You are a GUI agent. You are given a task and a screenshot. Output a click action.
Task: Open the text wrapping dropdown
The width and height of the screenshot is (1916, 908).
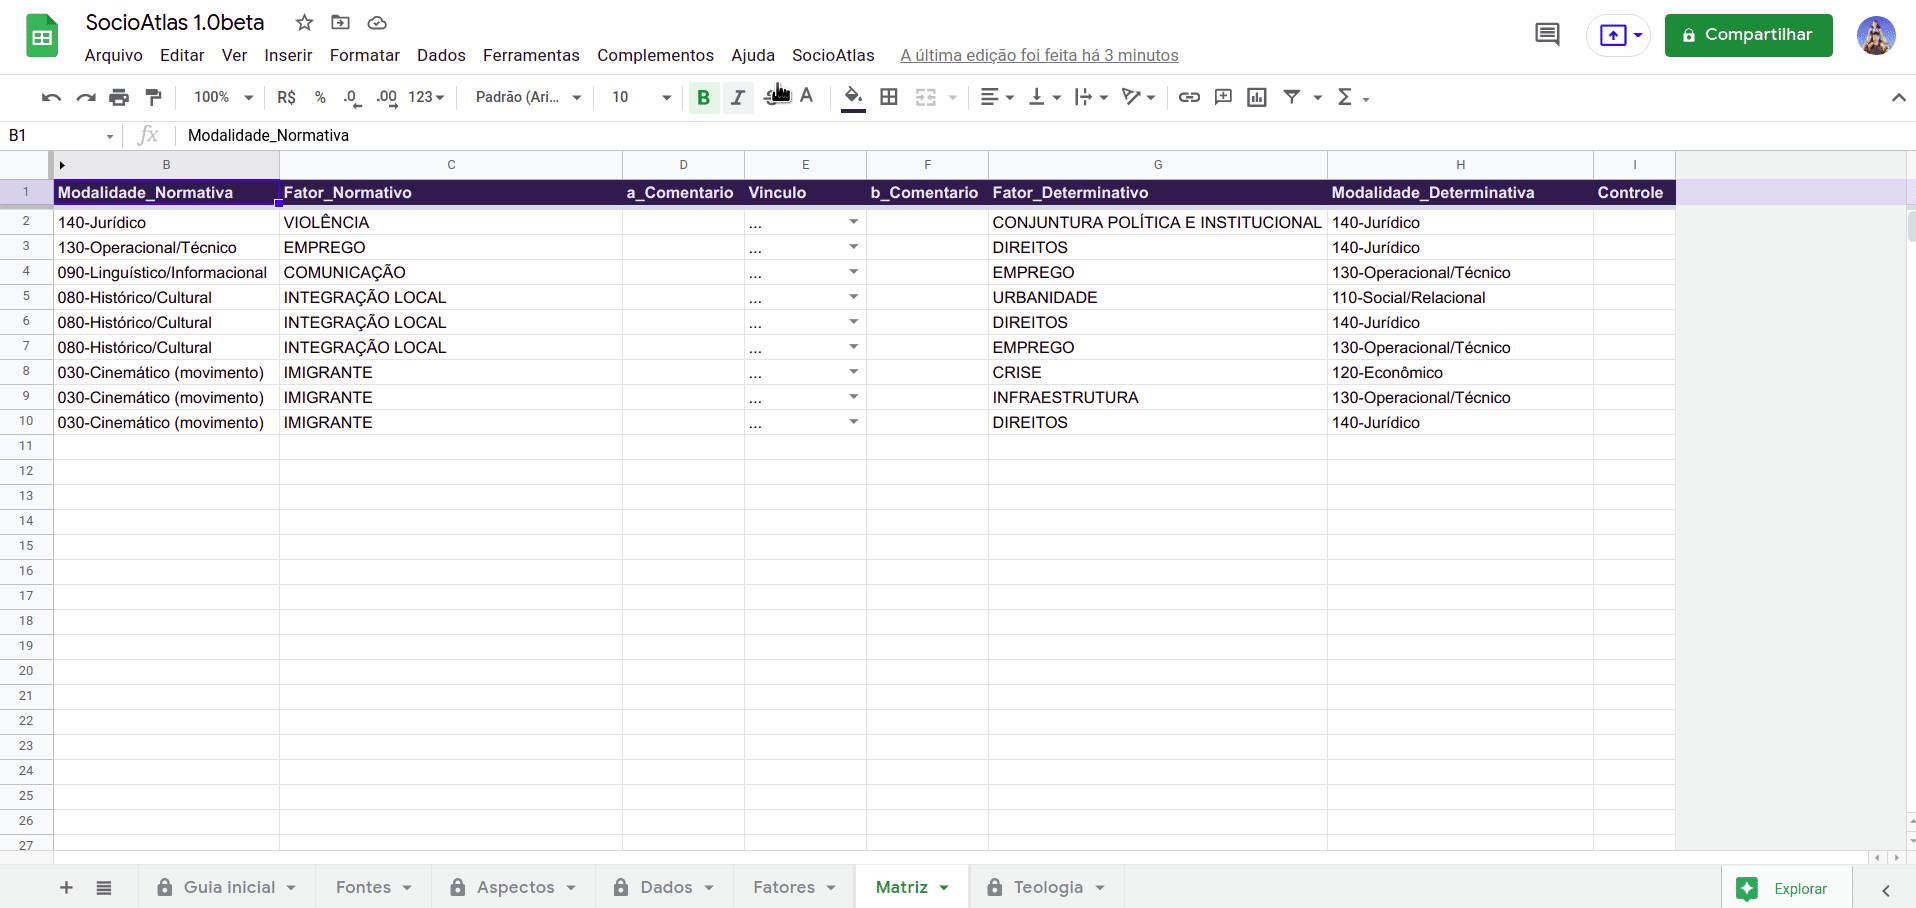1091,97
